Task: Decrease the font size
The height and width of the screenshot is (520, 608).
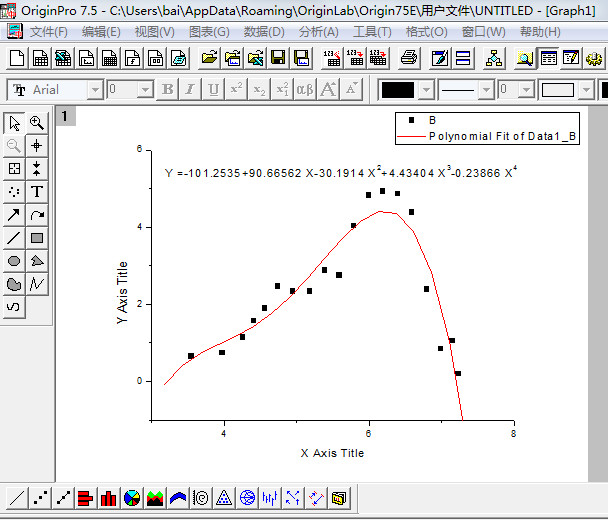Action: click(x=351, y=90)
